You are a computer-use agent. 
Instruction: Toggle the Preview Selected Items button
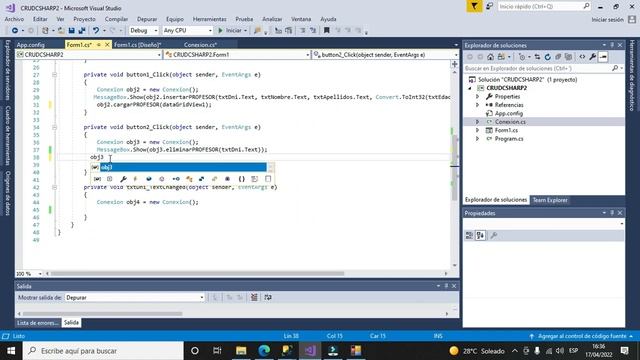coord(603,57)
